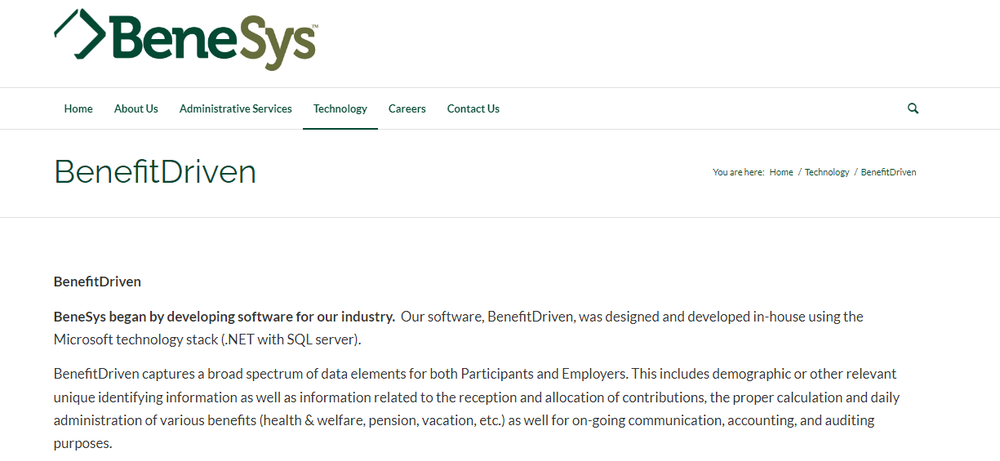
Task: Select the Technology navigation tab
Action: 340,109
